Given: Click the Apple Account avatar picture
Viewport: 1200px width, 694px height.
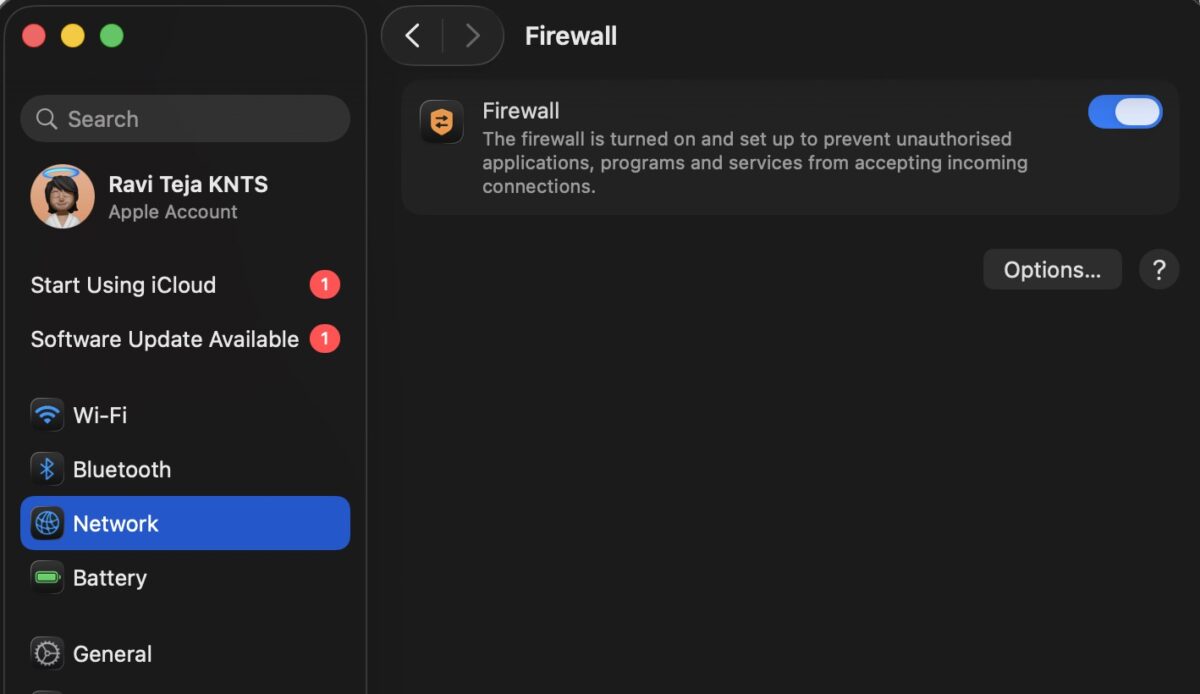Looking at the screenshot, I should pyautogui.click(x=62, y=196).
